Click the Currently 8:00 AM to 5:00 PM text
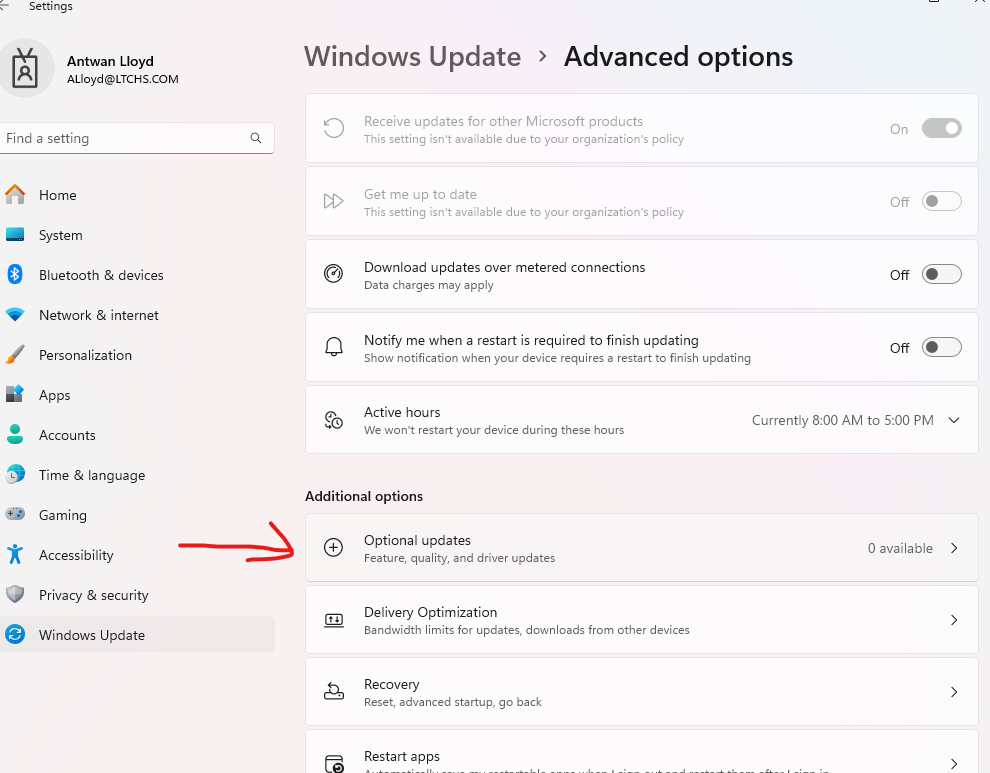 point(842,420)
